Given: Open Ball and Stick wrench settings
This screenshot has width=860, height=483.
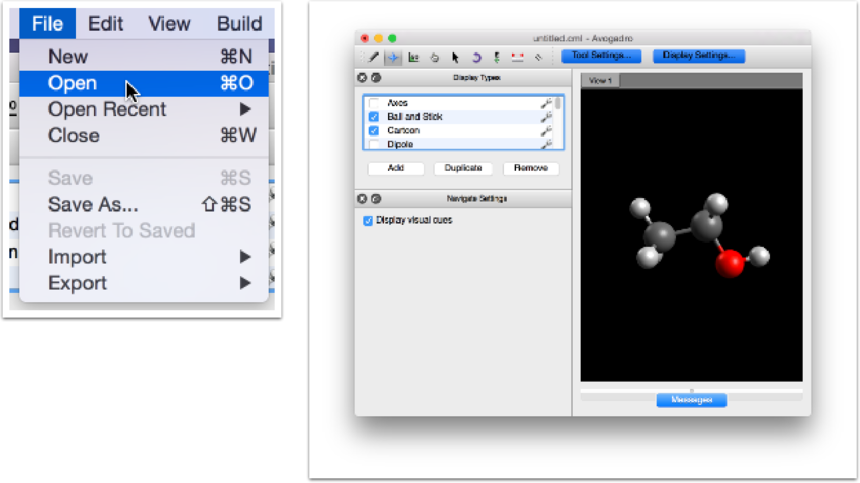Looking at the screenshot, I should tap(546, 117).
